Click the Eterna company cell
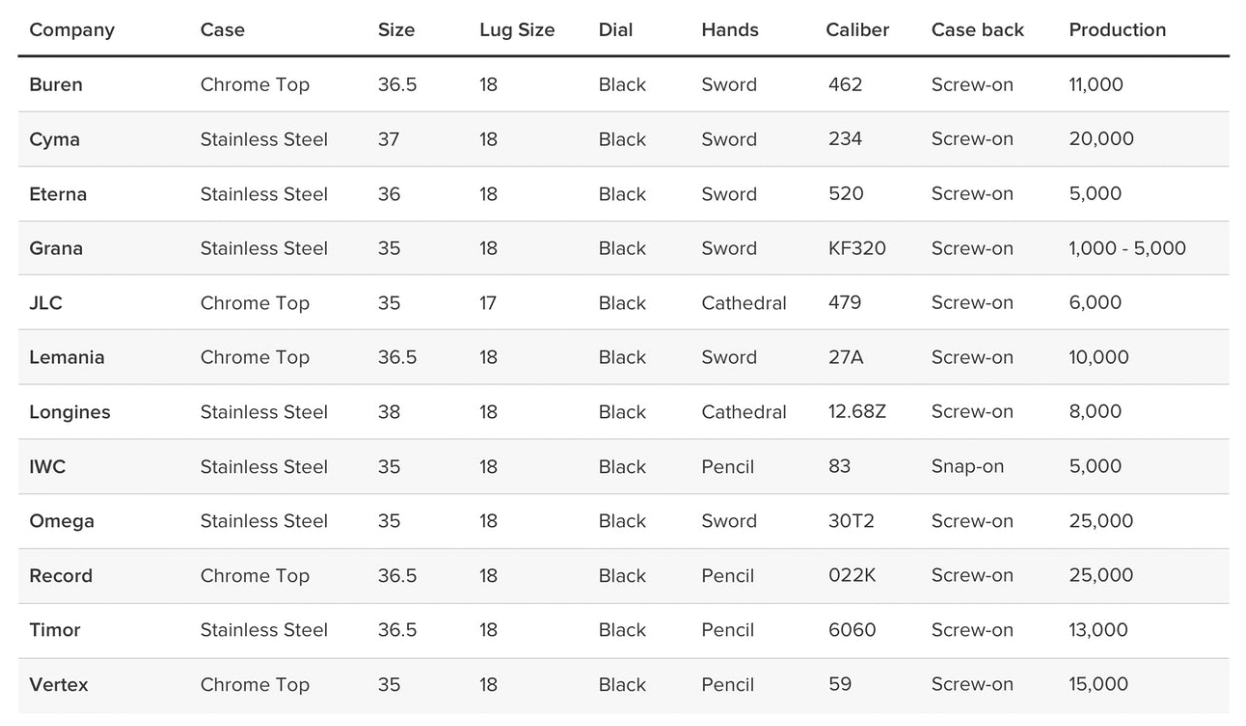The height and width of the screenshot is (726, 1246). tap(58, 194)
